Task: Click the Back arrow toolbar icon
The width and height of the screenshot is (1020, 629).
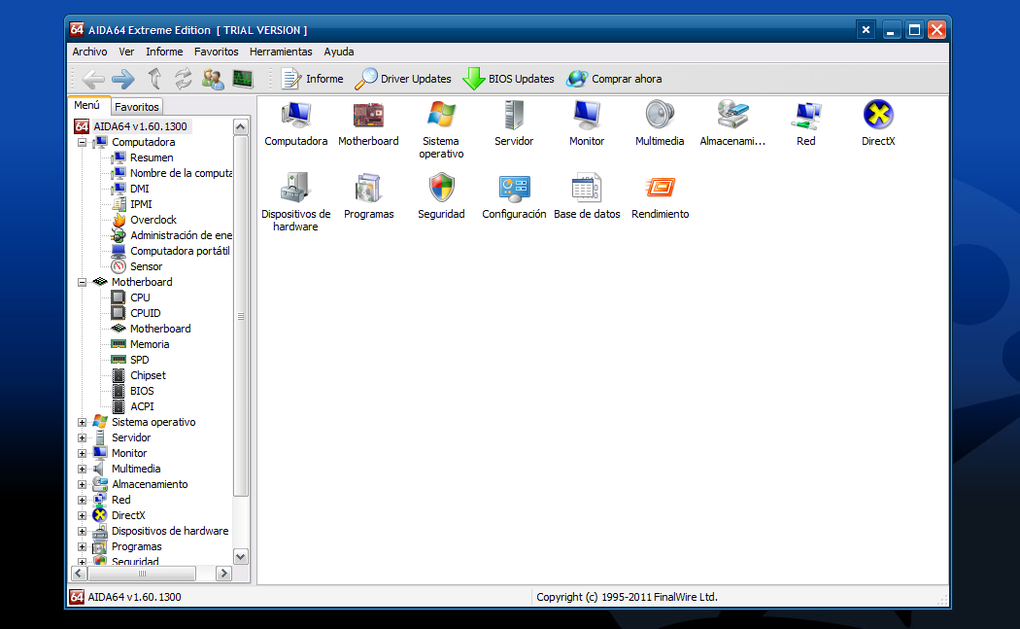Action: coord(93,79)
